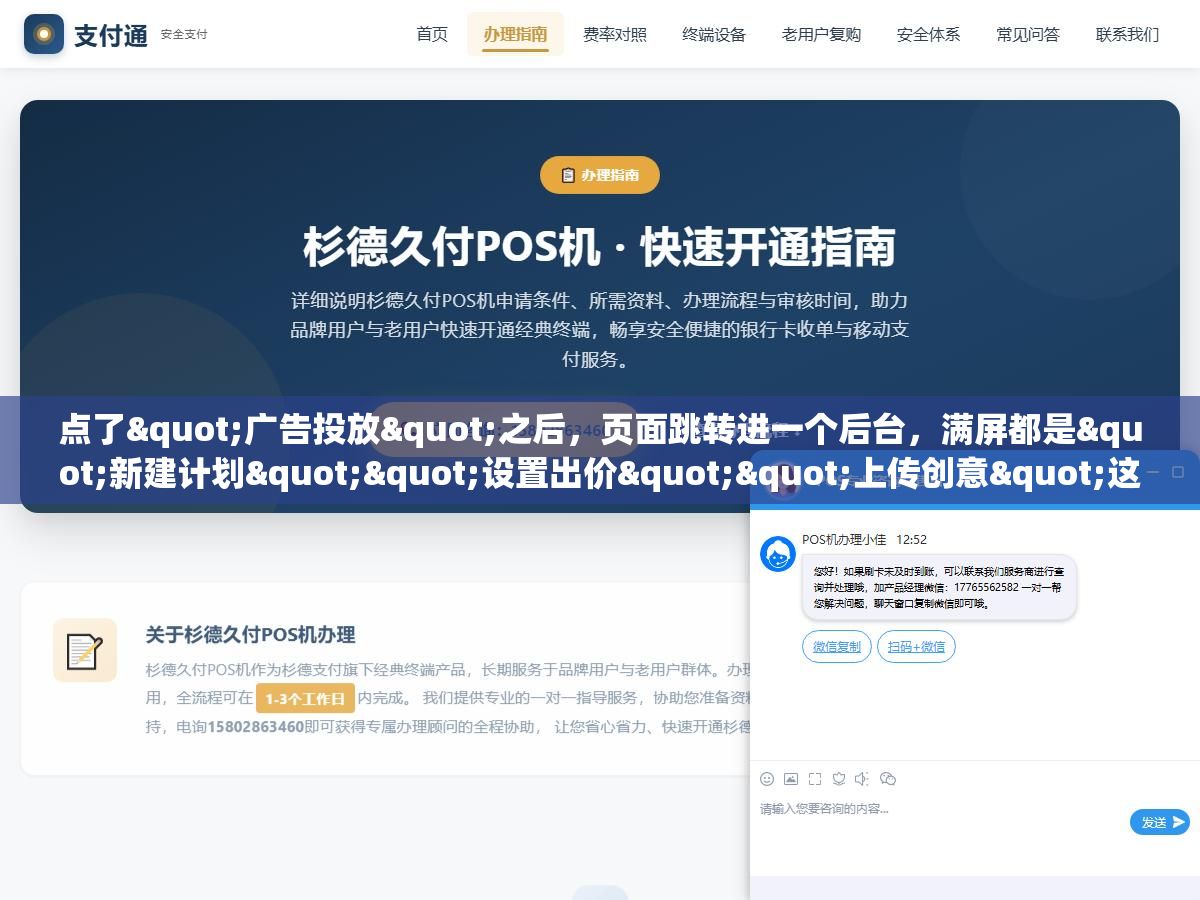Go to the 首页 nav item
This screenshot has height=900, width=1200.
(432, 34)
